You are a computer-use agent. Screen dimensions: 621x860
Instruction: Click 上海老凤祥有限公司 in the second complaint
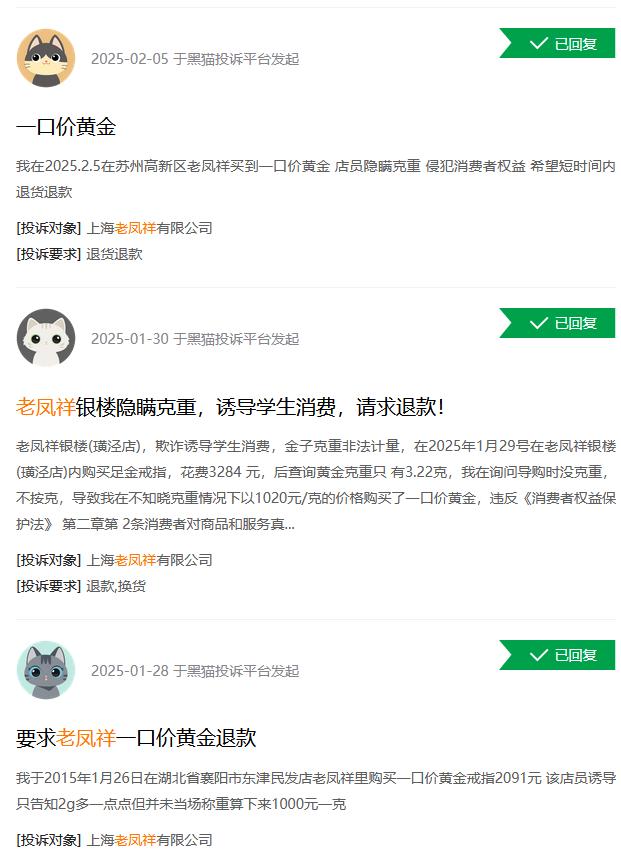coord(149,560)
